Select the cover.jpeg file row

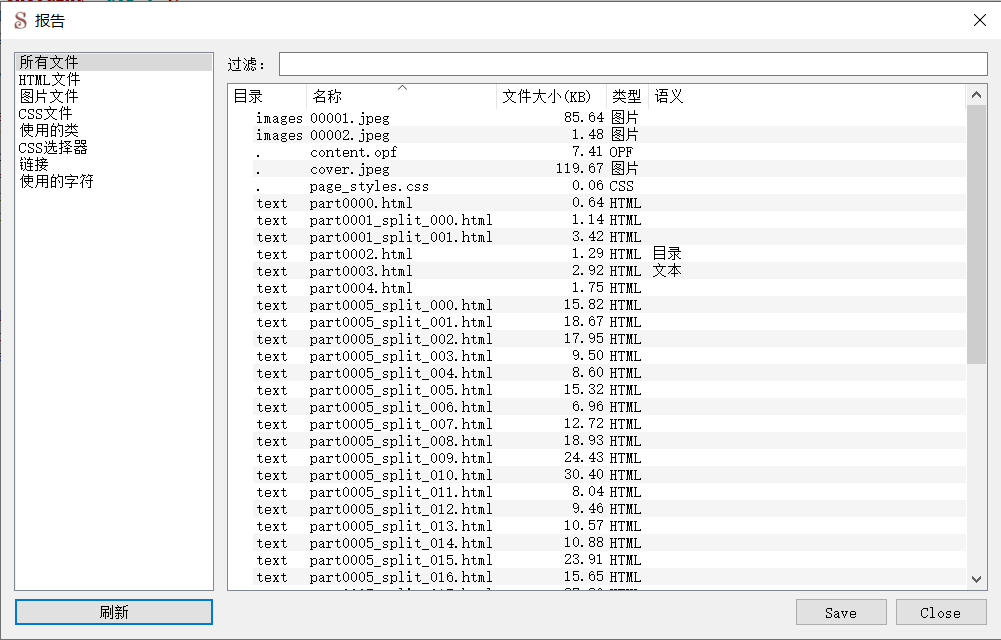[350, 170]
